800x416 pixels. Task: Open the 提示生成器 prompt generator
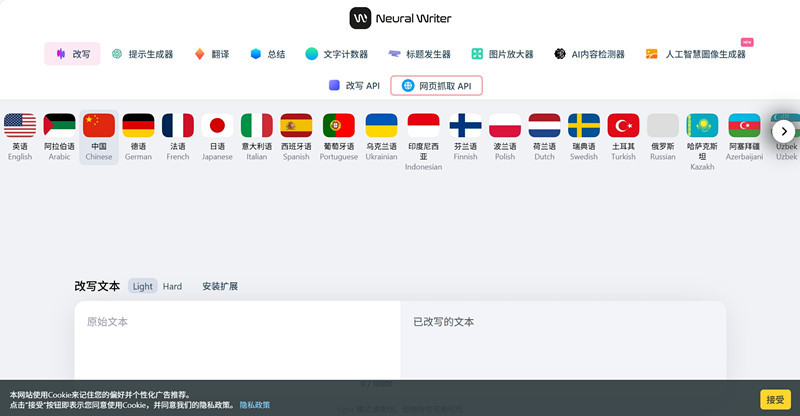point(142,54)
